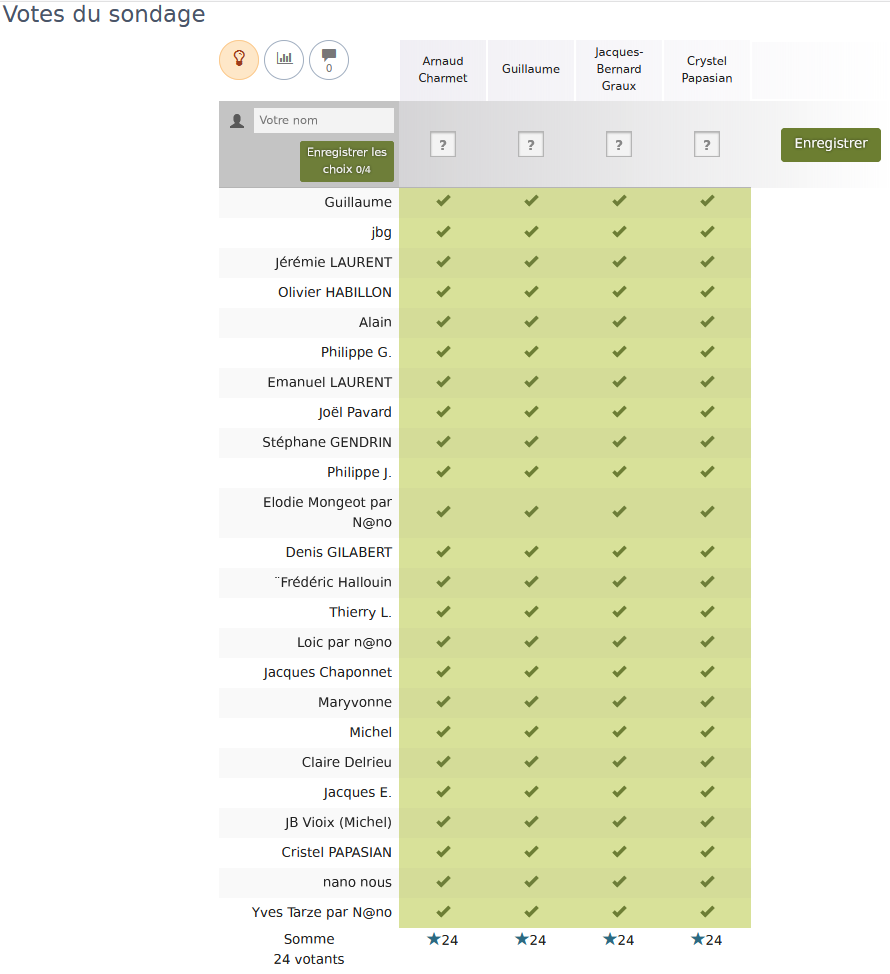Select the Arnaud Charmet column header
The image size is (890, 974).
pyautogui.click(x=443, y=70)
